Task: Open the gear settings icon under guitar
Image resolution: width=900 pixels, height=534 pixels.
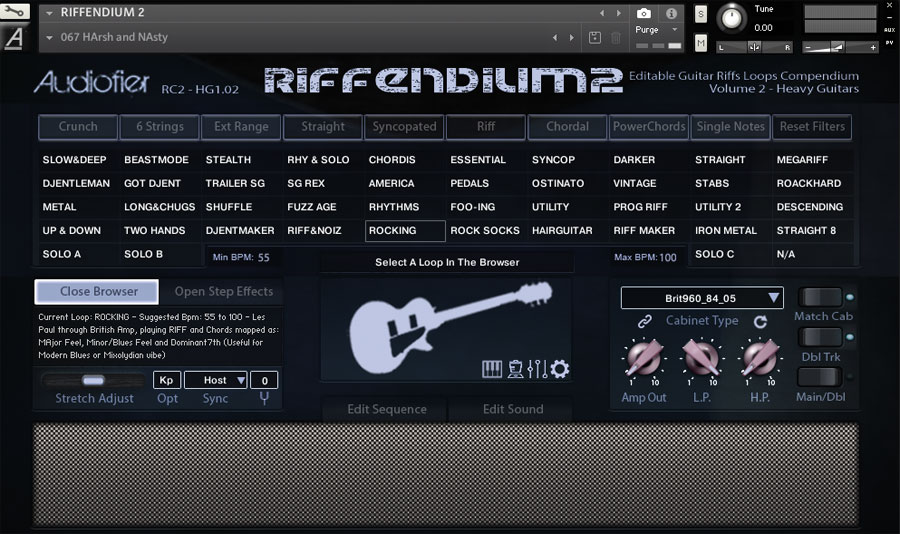Action: pos(560,369)
